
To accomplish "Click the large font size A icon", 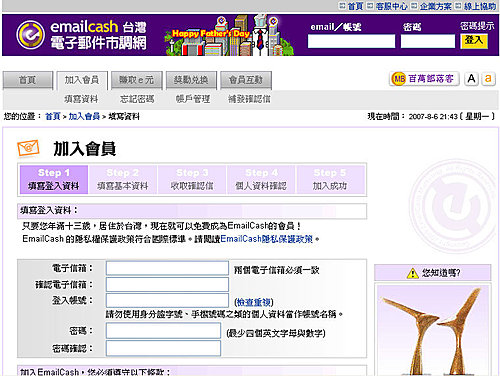I will tap(471, 79).
